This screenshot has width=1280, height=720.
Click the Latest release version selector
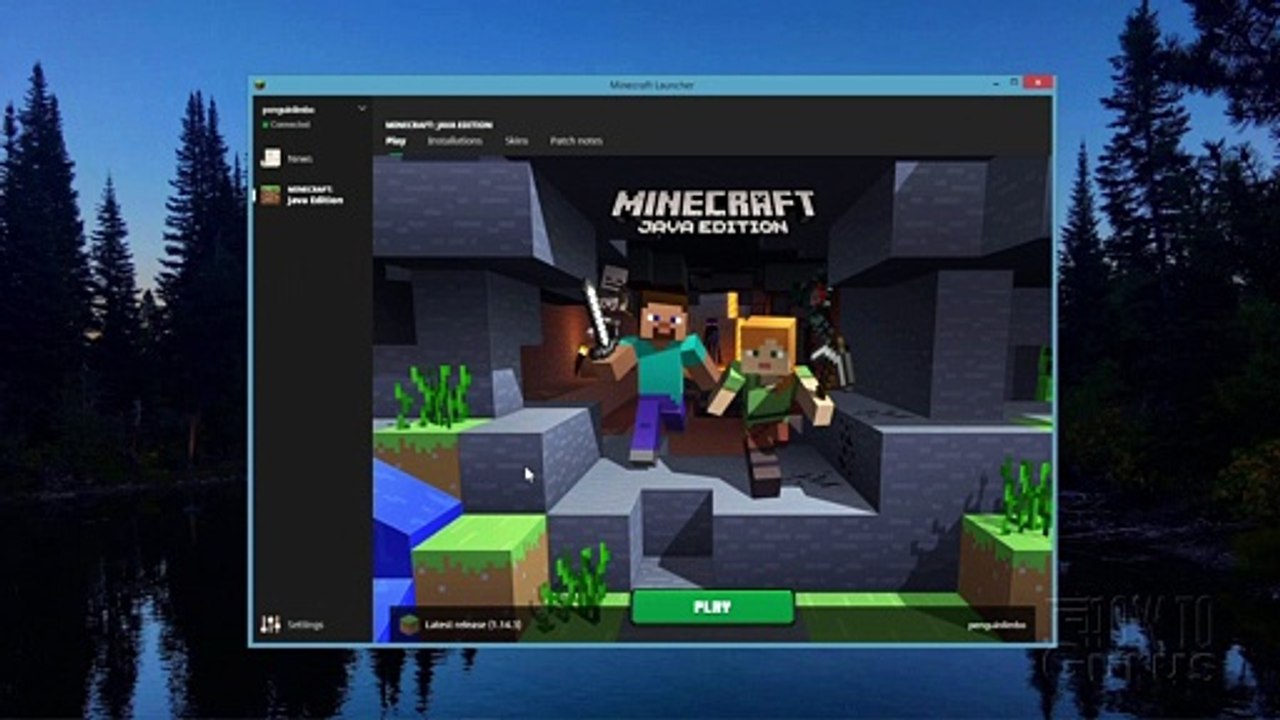tap(461, 624)
